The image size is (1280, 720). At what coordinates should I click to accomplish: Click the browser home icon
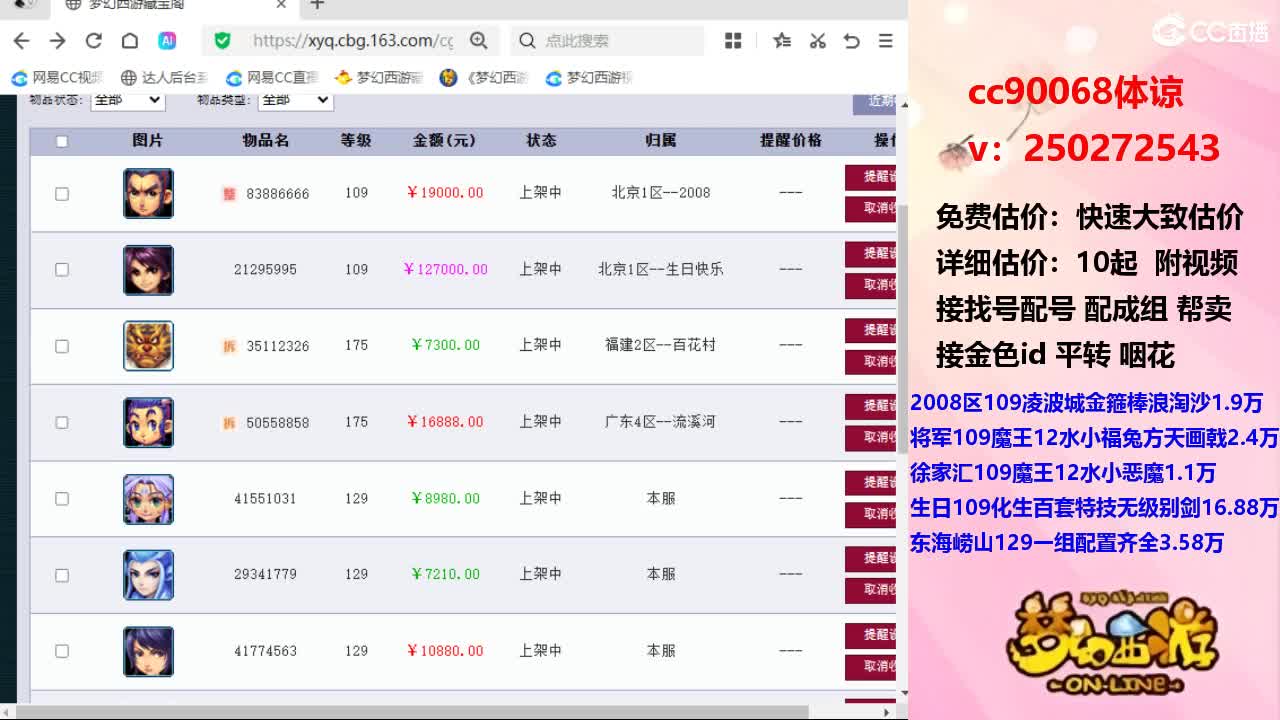tap(130, 41)
